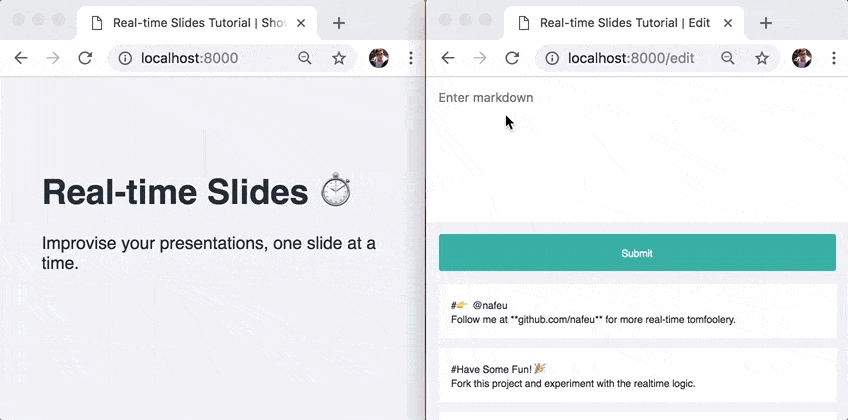Screen dimensions: 848x420
Task: Click the green Submit button
Action: [x=637, y=252]
